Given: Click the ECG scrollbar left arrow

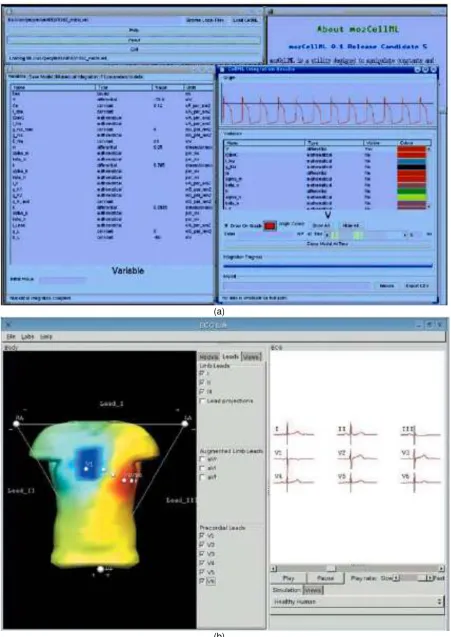Looking at the screenshot, I should click(274, 568).
